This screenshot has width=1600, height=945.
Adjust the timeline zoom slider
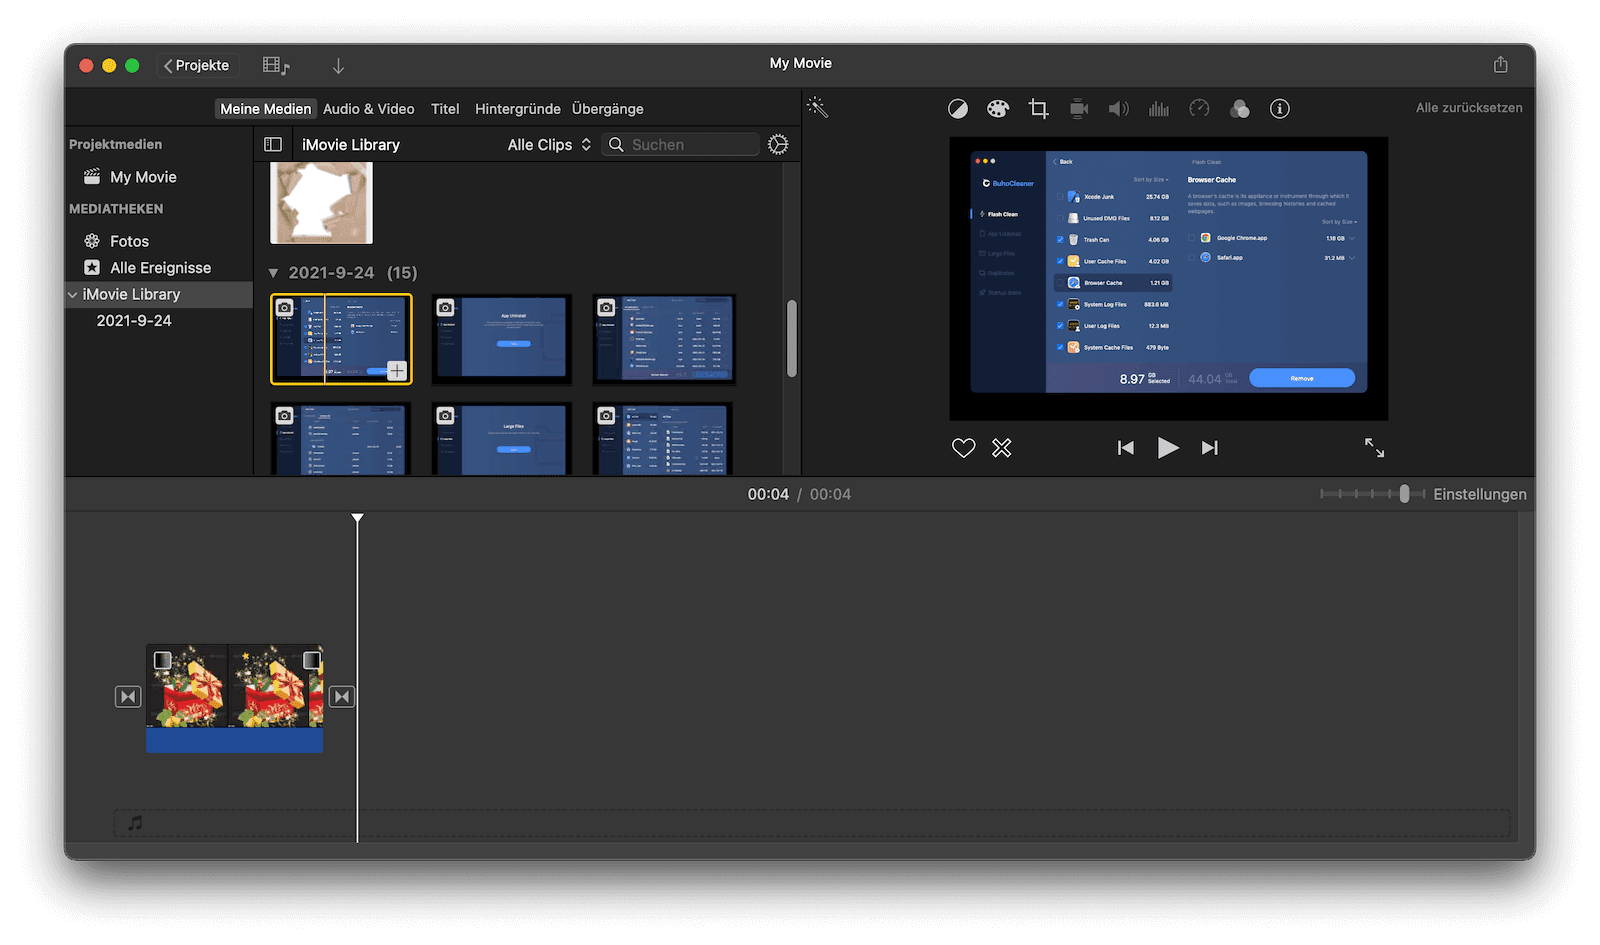(1406, 493)
